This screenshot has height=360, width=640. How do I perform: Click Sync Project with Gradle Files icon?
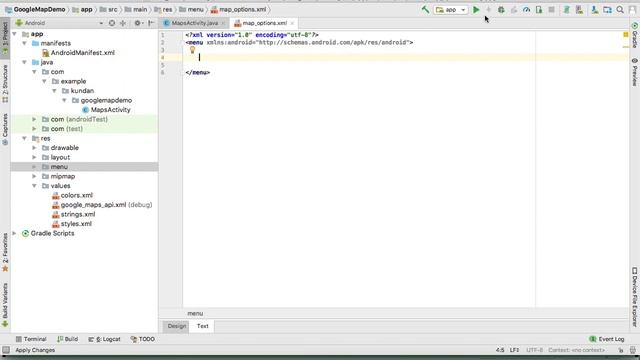click(x=566, y=9)
